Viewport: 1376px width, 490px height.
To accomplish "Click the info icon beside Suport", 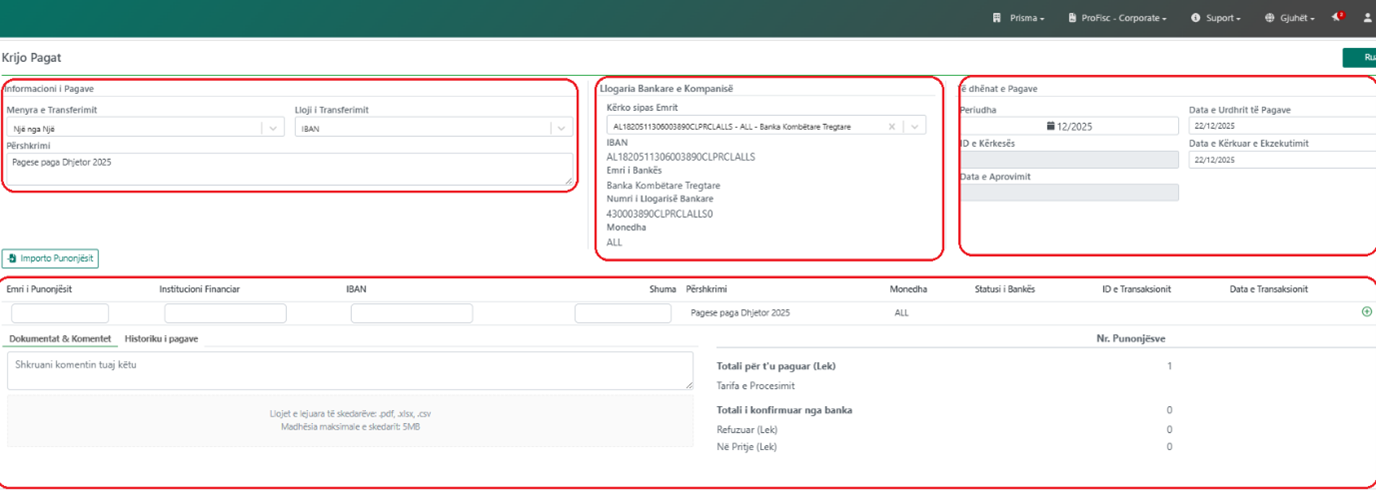I will click(1195, 18).
